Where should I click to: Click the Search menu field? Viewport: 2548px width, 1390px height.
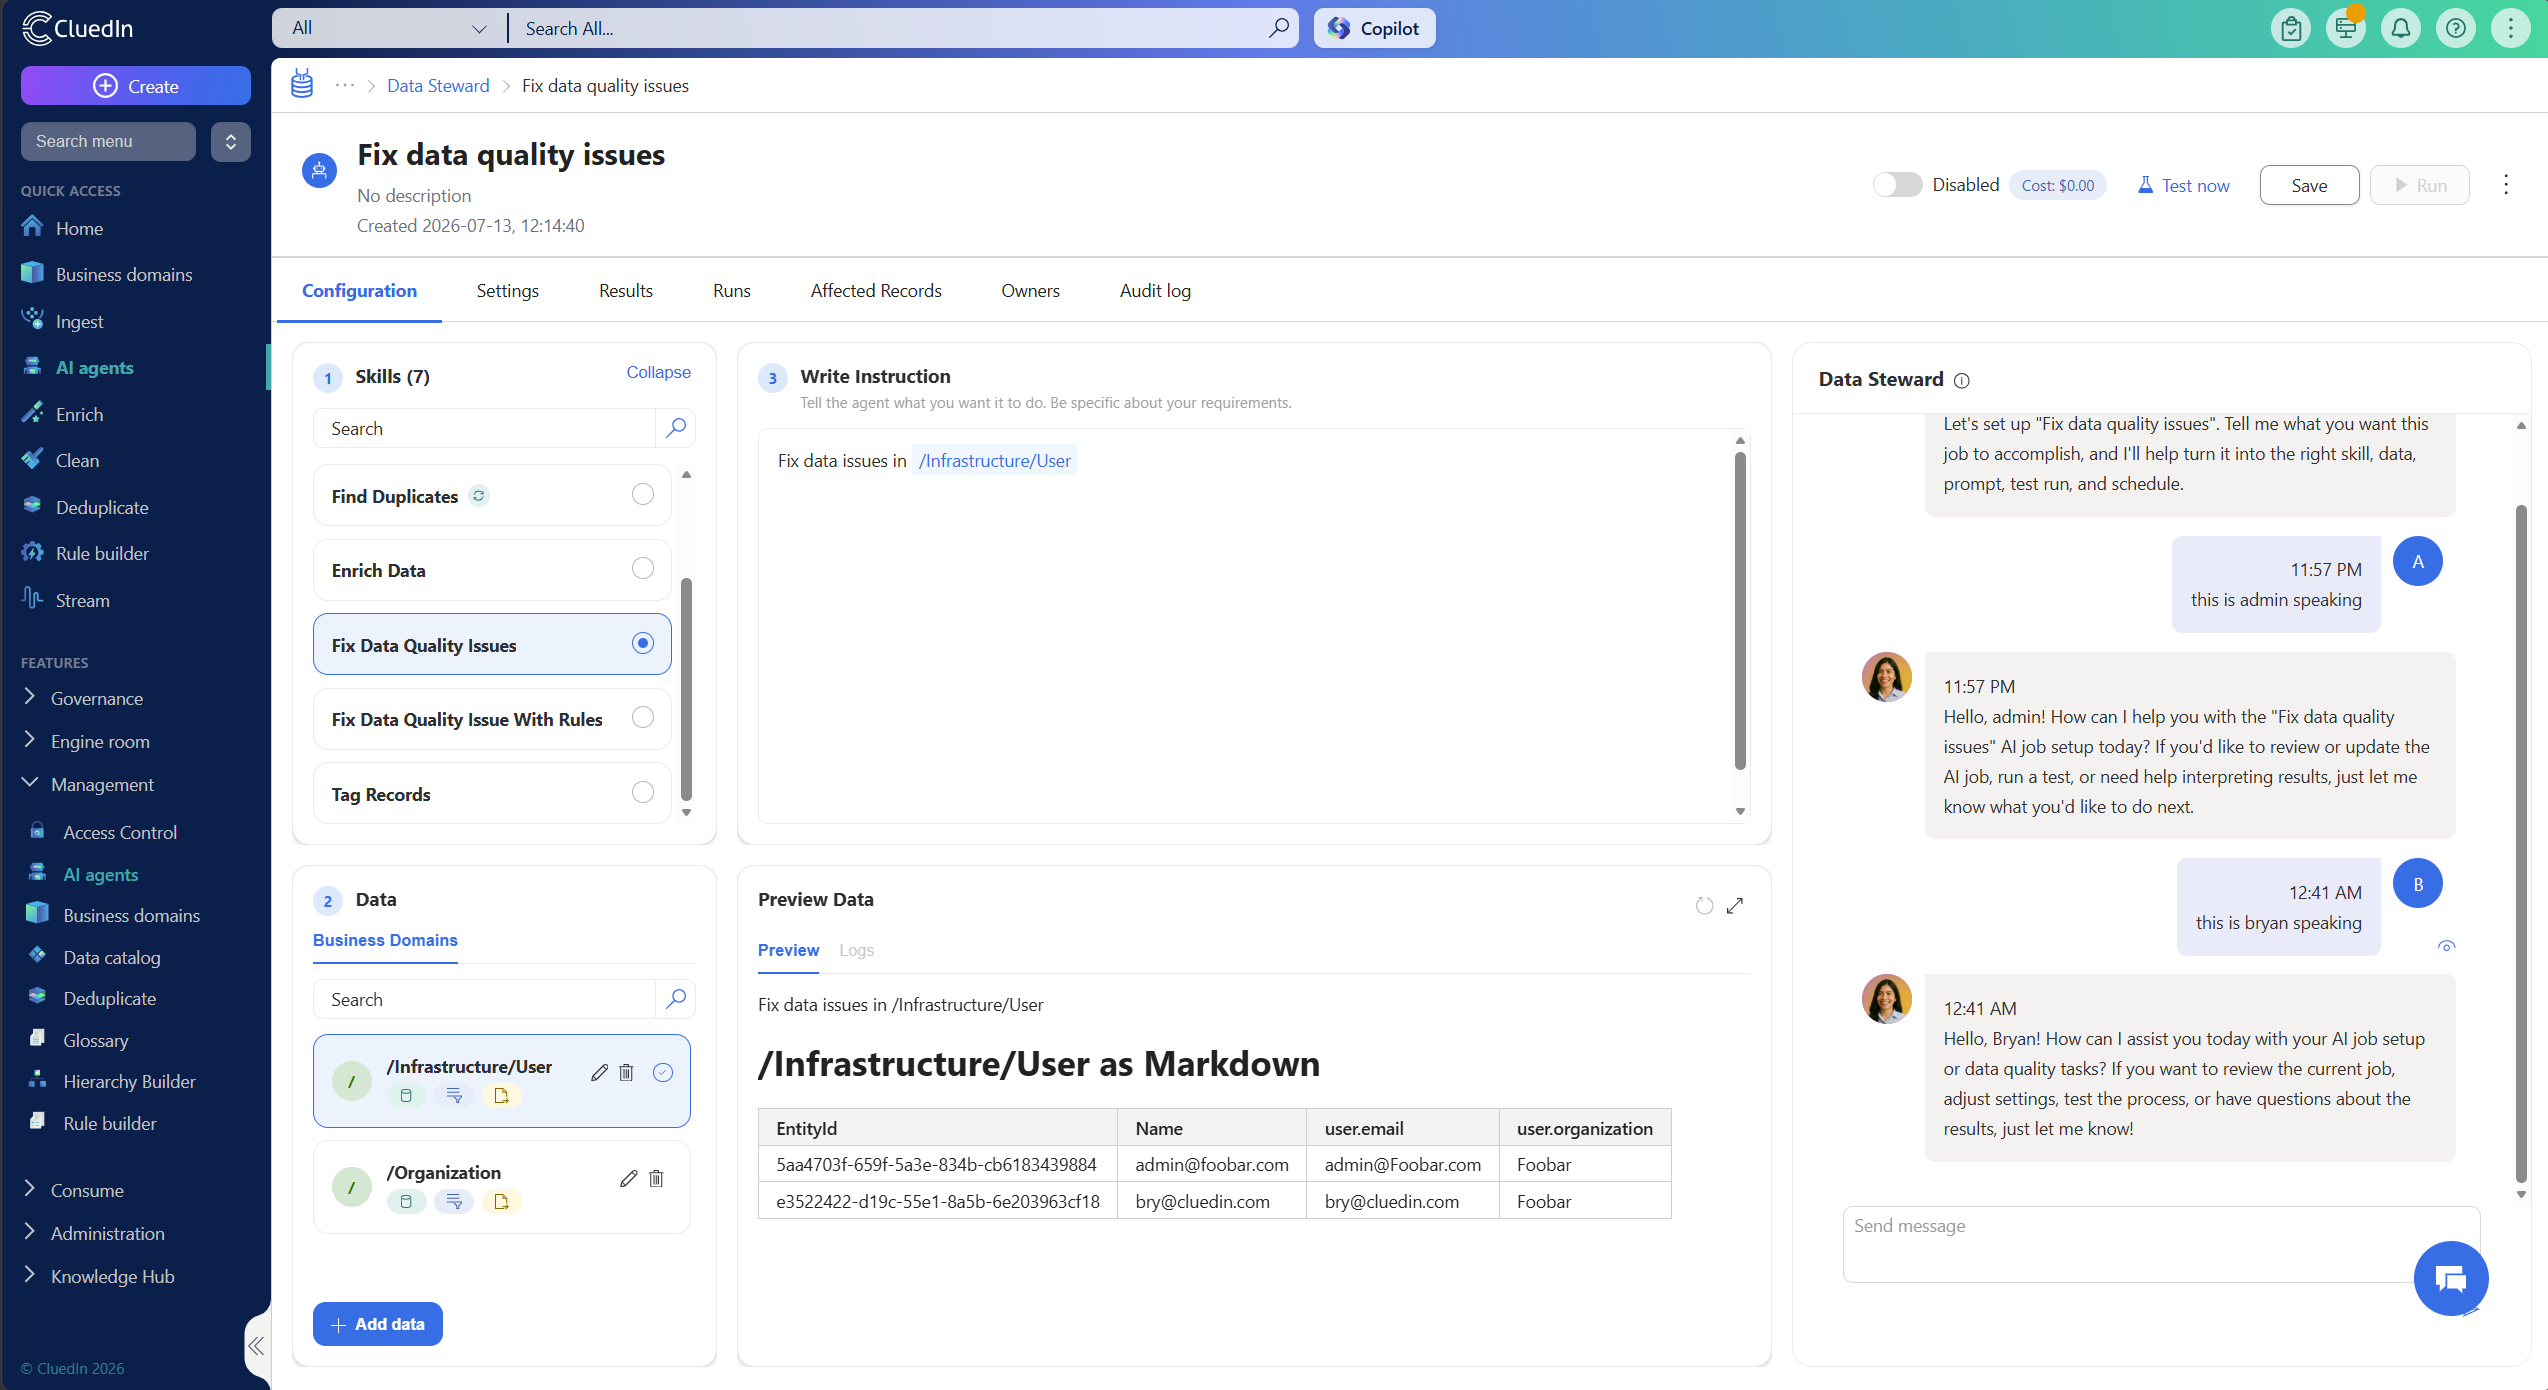pyautogui.click(x=108, y=141)
